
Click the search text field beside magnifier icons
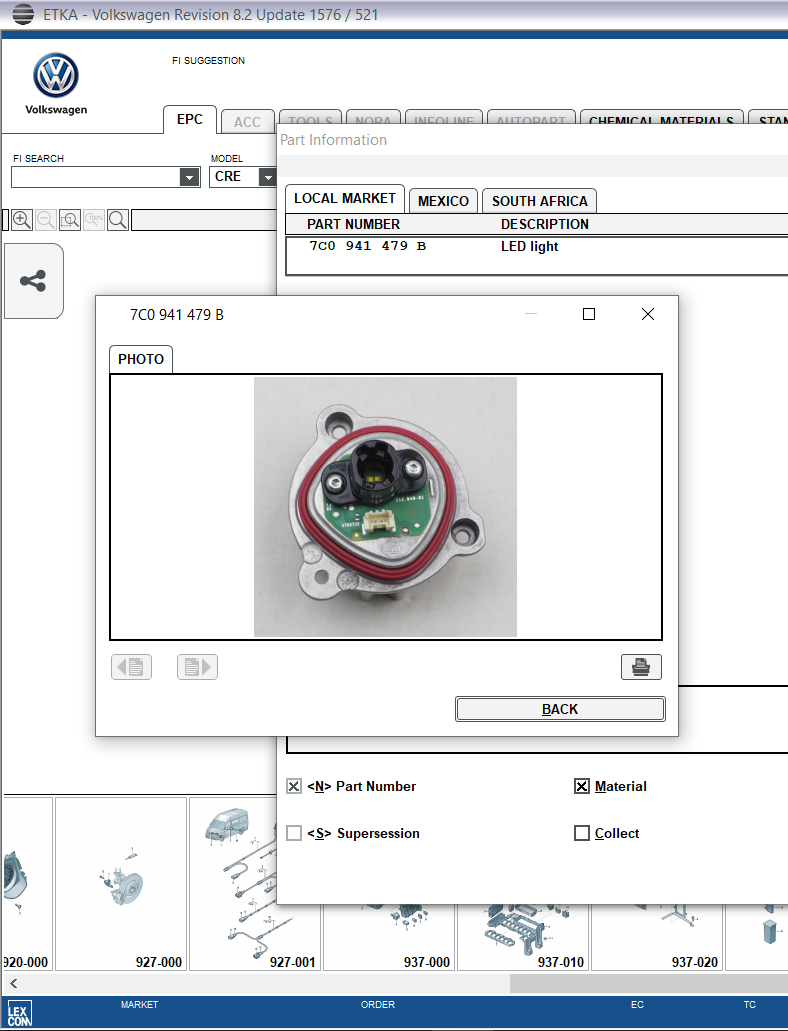point(203,220)
